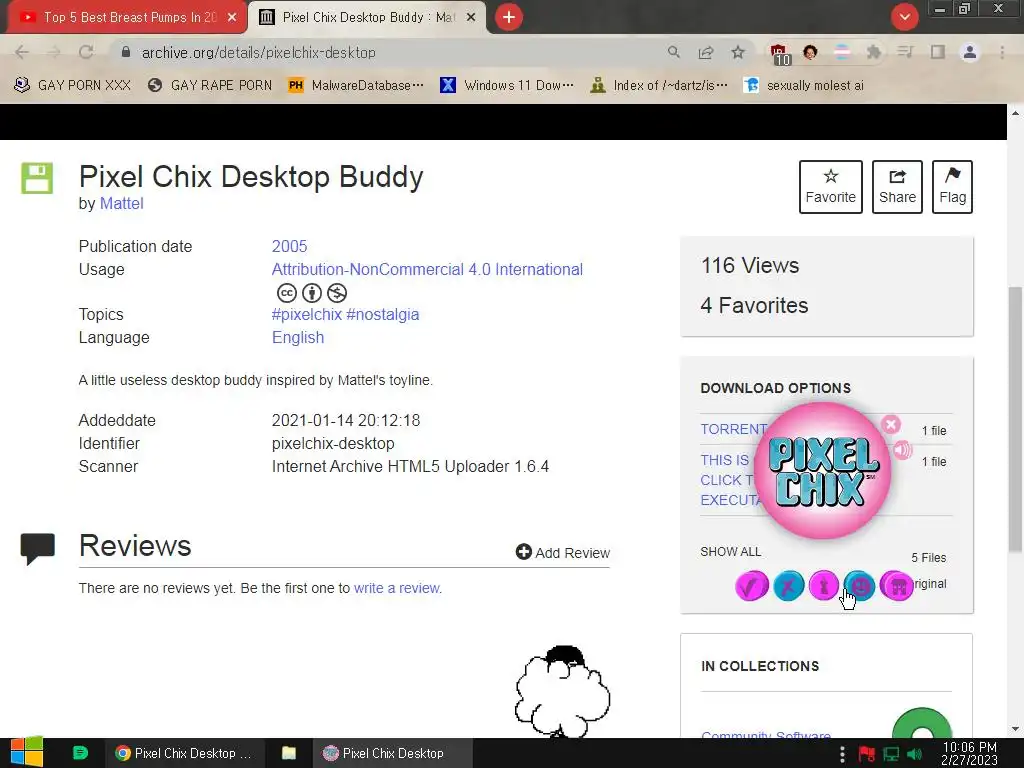Close the Pixel Chix Desktop Buddy tab

click(x=471, y=18)
